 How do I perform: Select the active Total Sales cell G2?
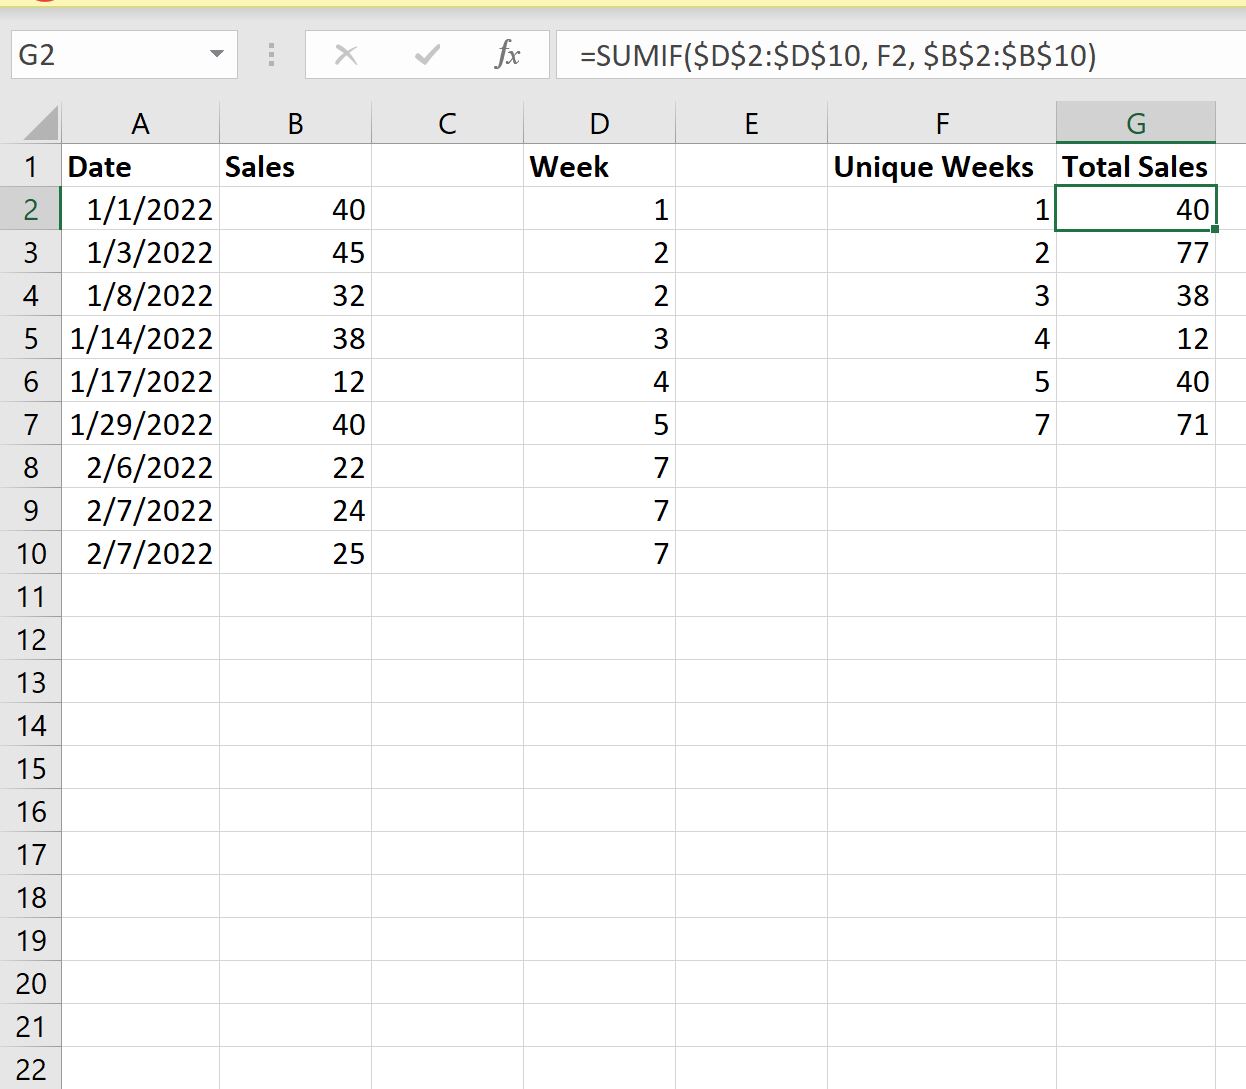click(1136, 209)
